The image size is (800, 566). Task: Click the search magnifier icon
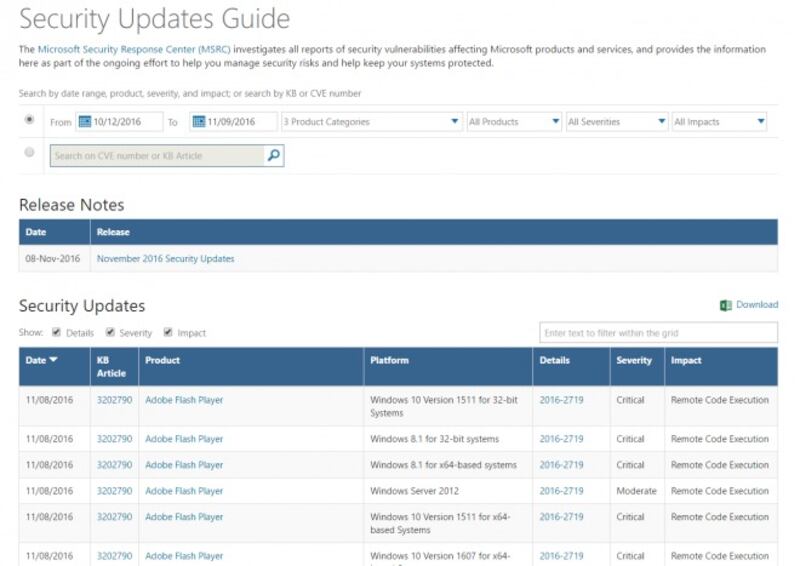(273, 155)
